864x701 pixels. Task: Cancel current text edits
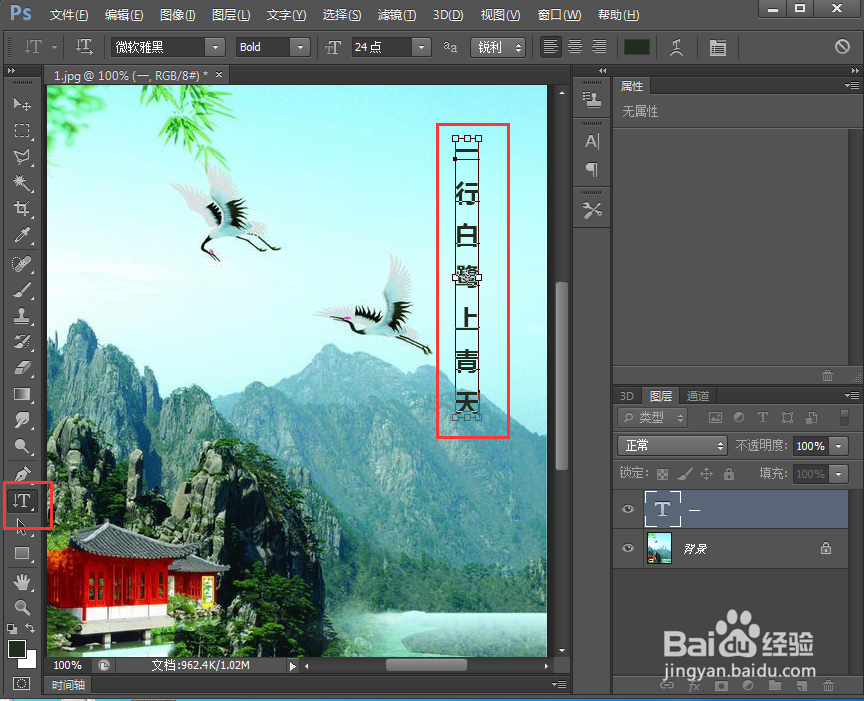coord(842,47)
